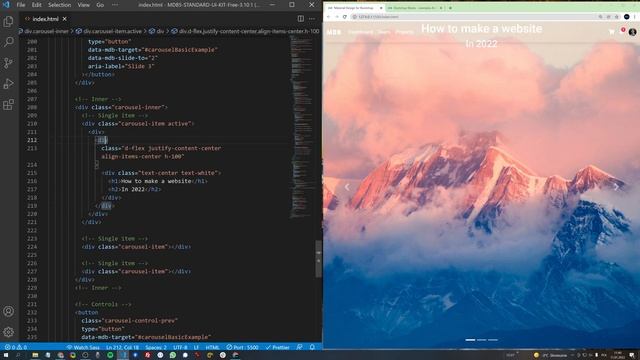640x360 pixels.
Task: Close the second browser tab
Action: pos(441,8)
